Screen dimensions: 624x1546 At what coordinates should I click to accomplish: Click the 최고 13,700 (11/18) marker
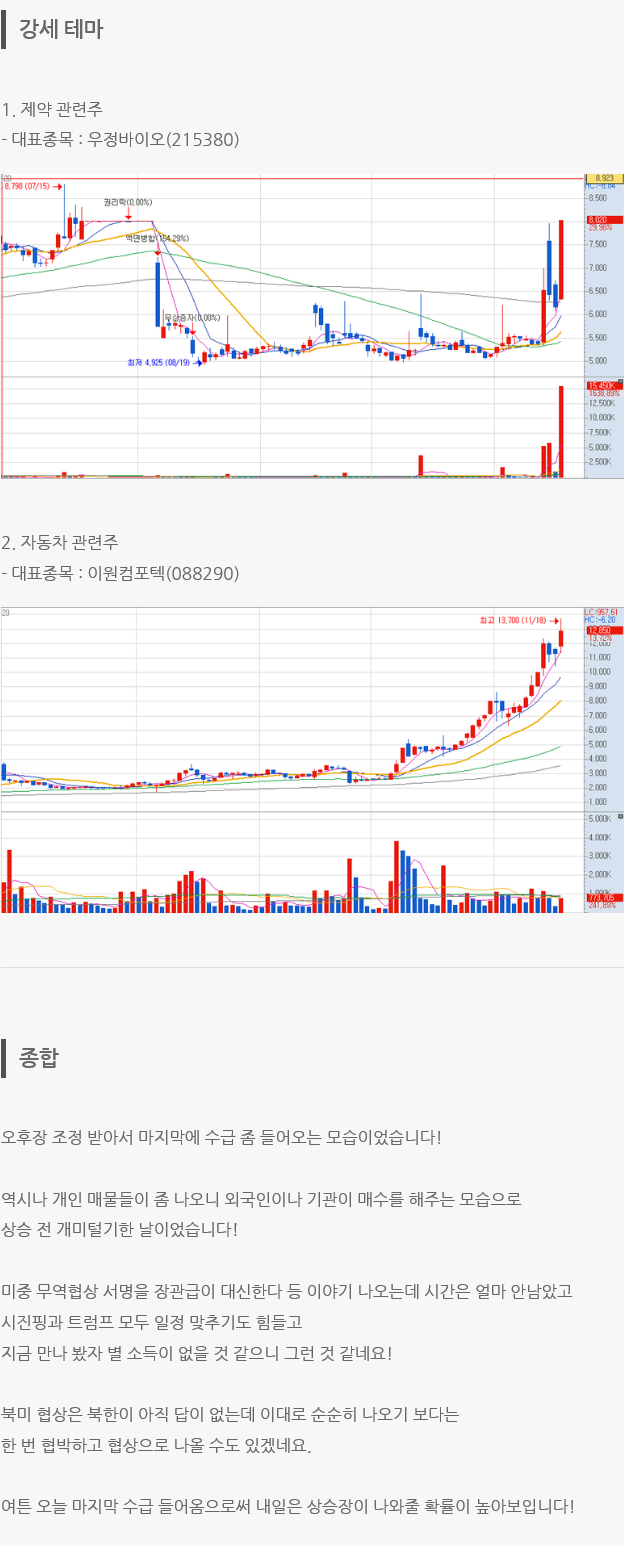(515, 620)
